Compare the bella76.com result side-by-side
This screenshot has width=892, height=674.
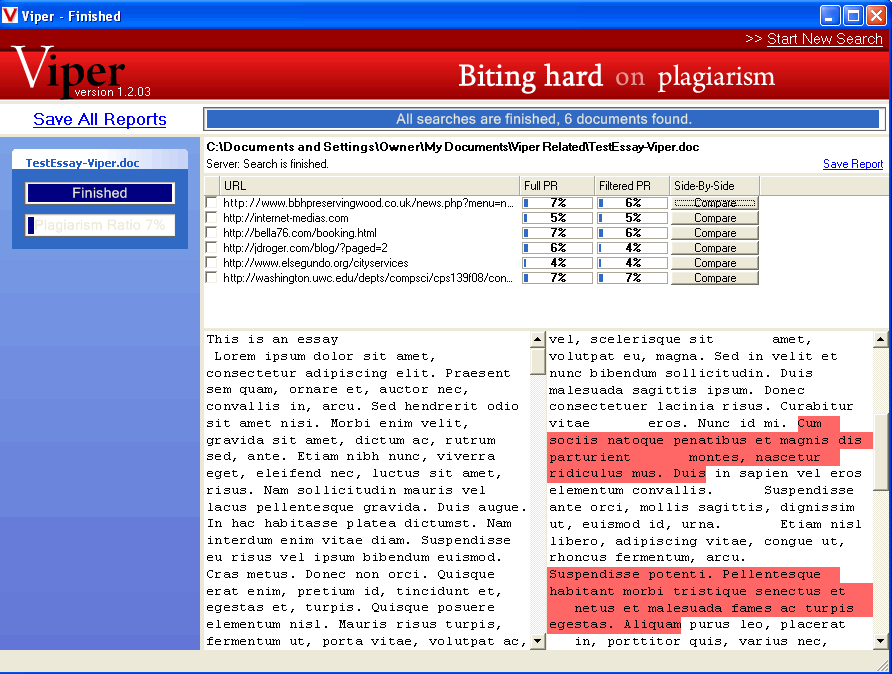(715, 233)
